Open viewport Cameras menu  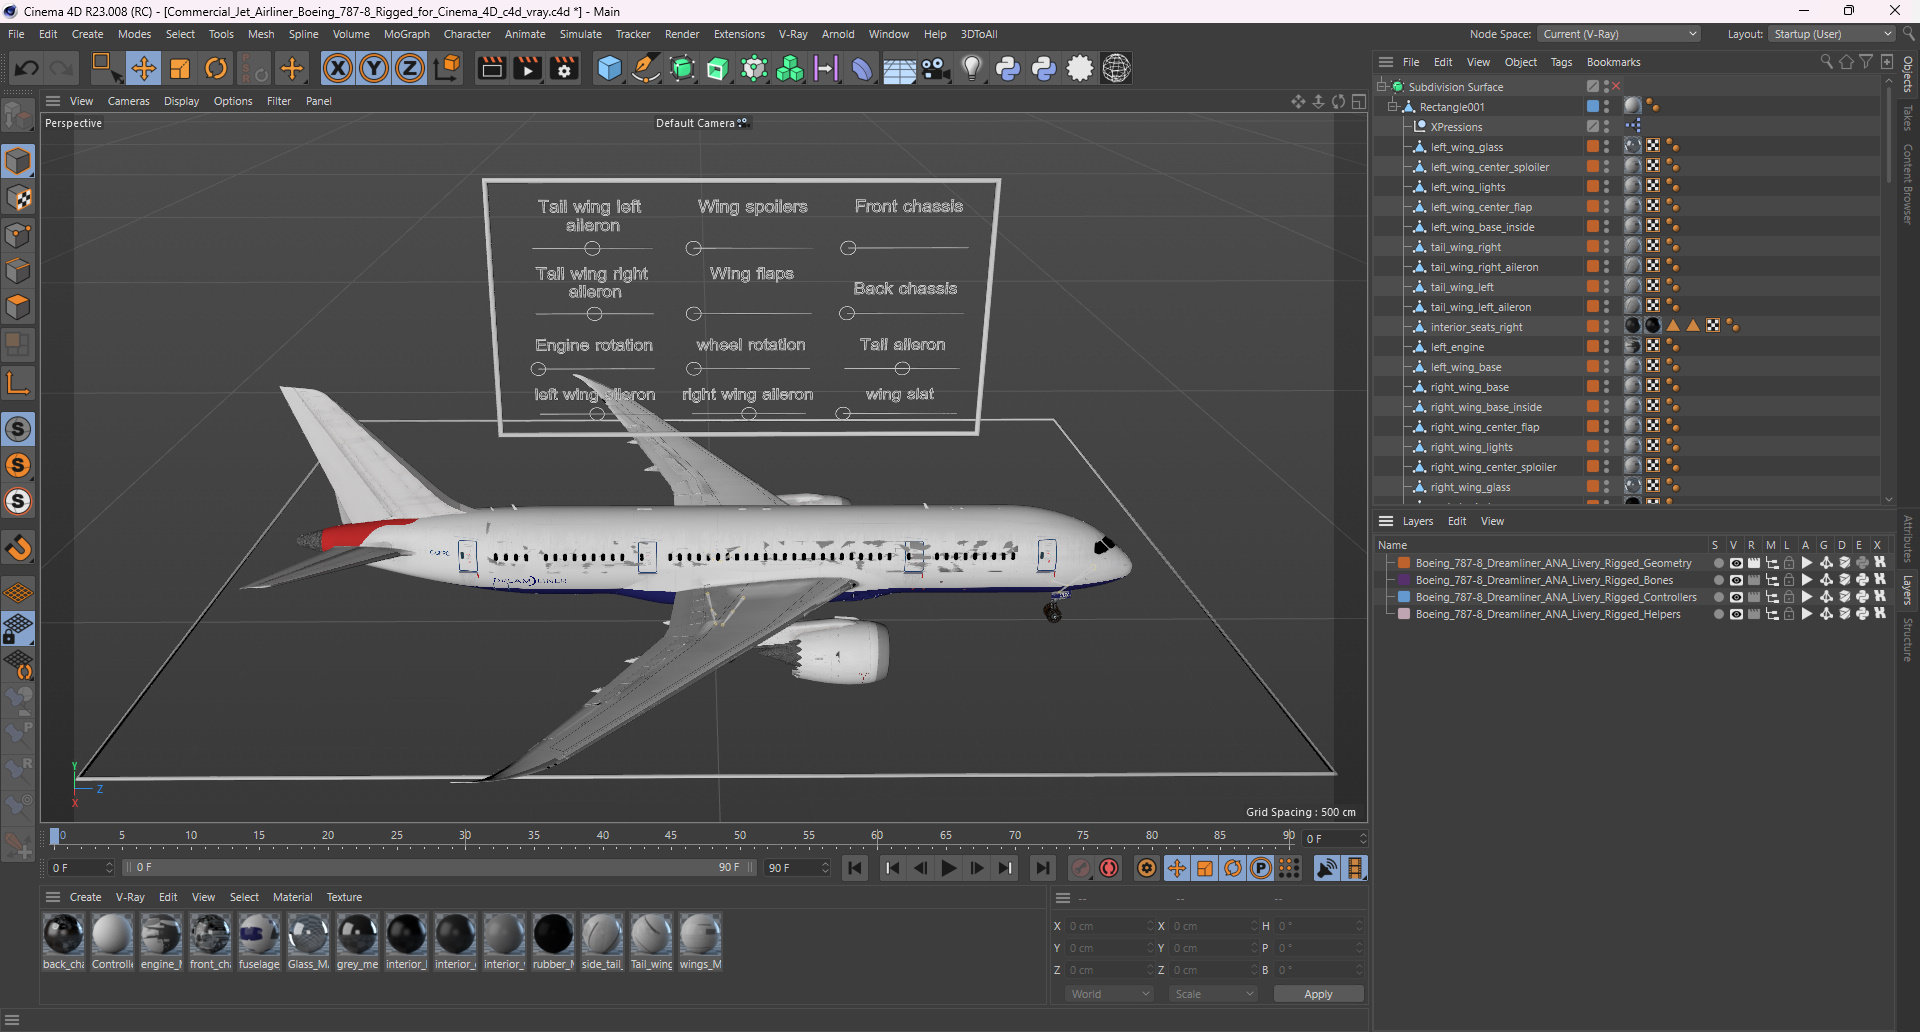128,101
